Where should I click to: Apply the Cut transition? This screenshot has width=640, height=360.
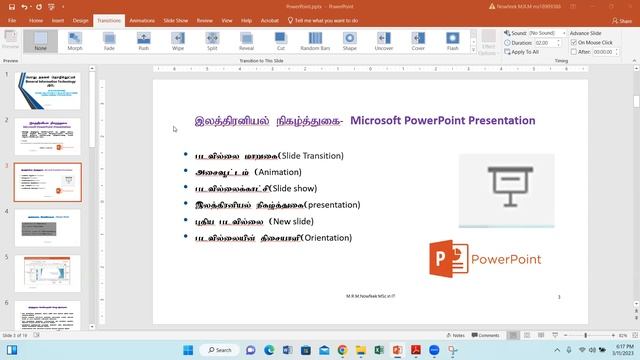pyautogui.click(x=281, y=41)
